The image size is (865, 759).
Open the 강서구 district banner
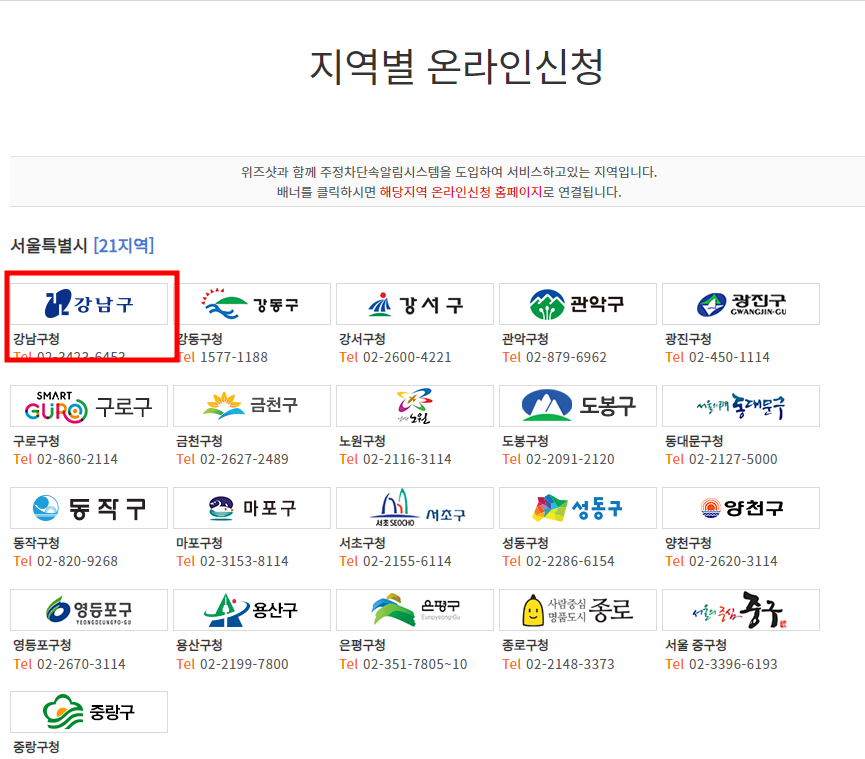[x=415, y=304]
